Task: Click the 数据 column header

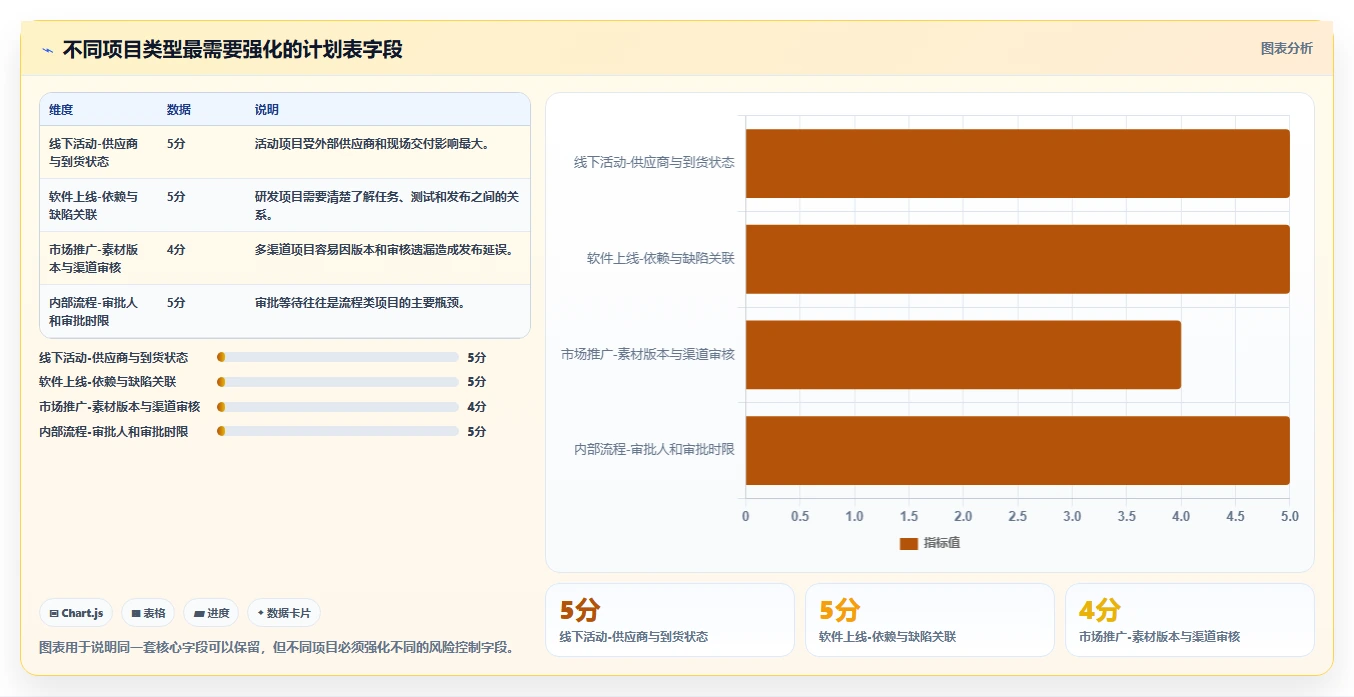Action: (179, 109)
